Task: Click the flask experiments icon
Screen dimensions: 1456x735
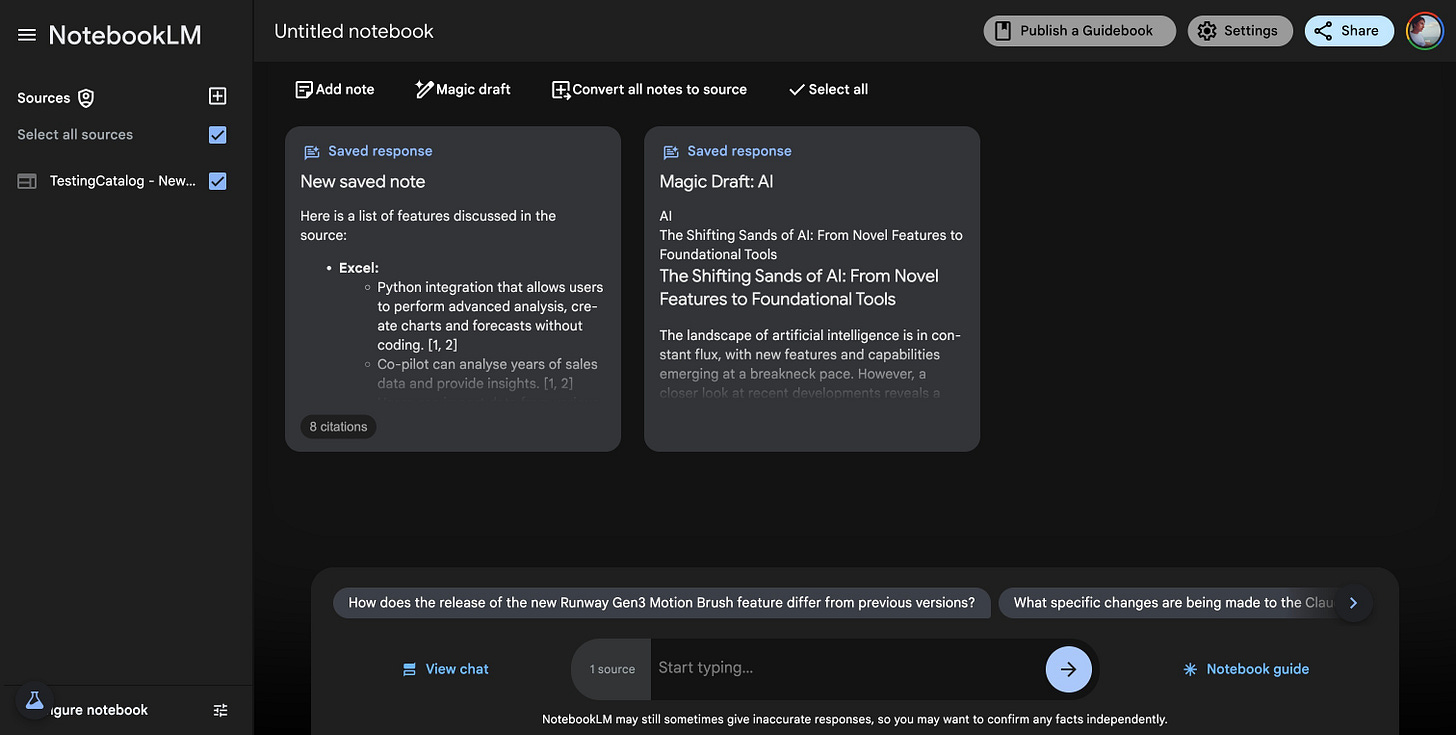Action: pos(34,701)
